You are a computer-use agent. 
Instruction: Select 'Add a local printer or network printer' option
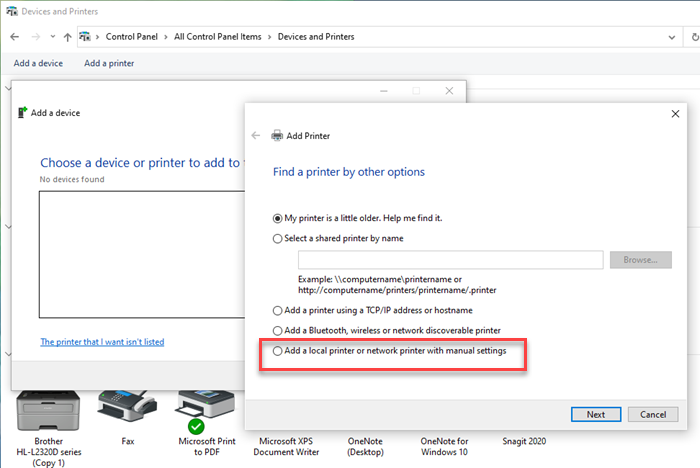278,351
